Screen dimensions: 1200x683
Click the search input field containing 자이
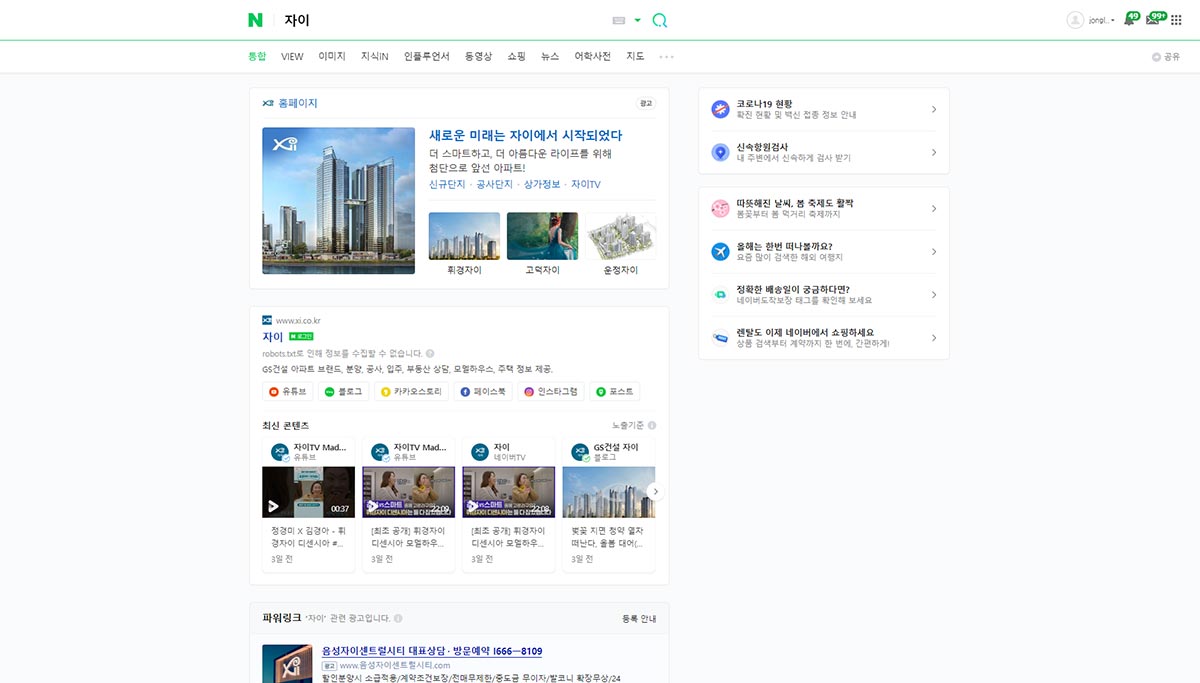440,20
